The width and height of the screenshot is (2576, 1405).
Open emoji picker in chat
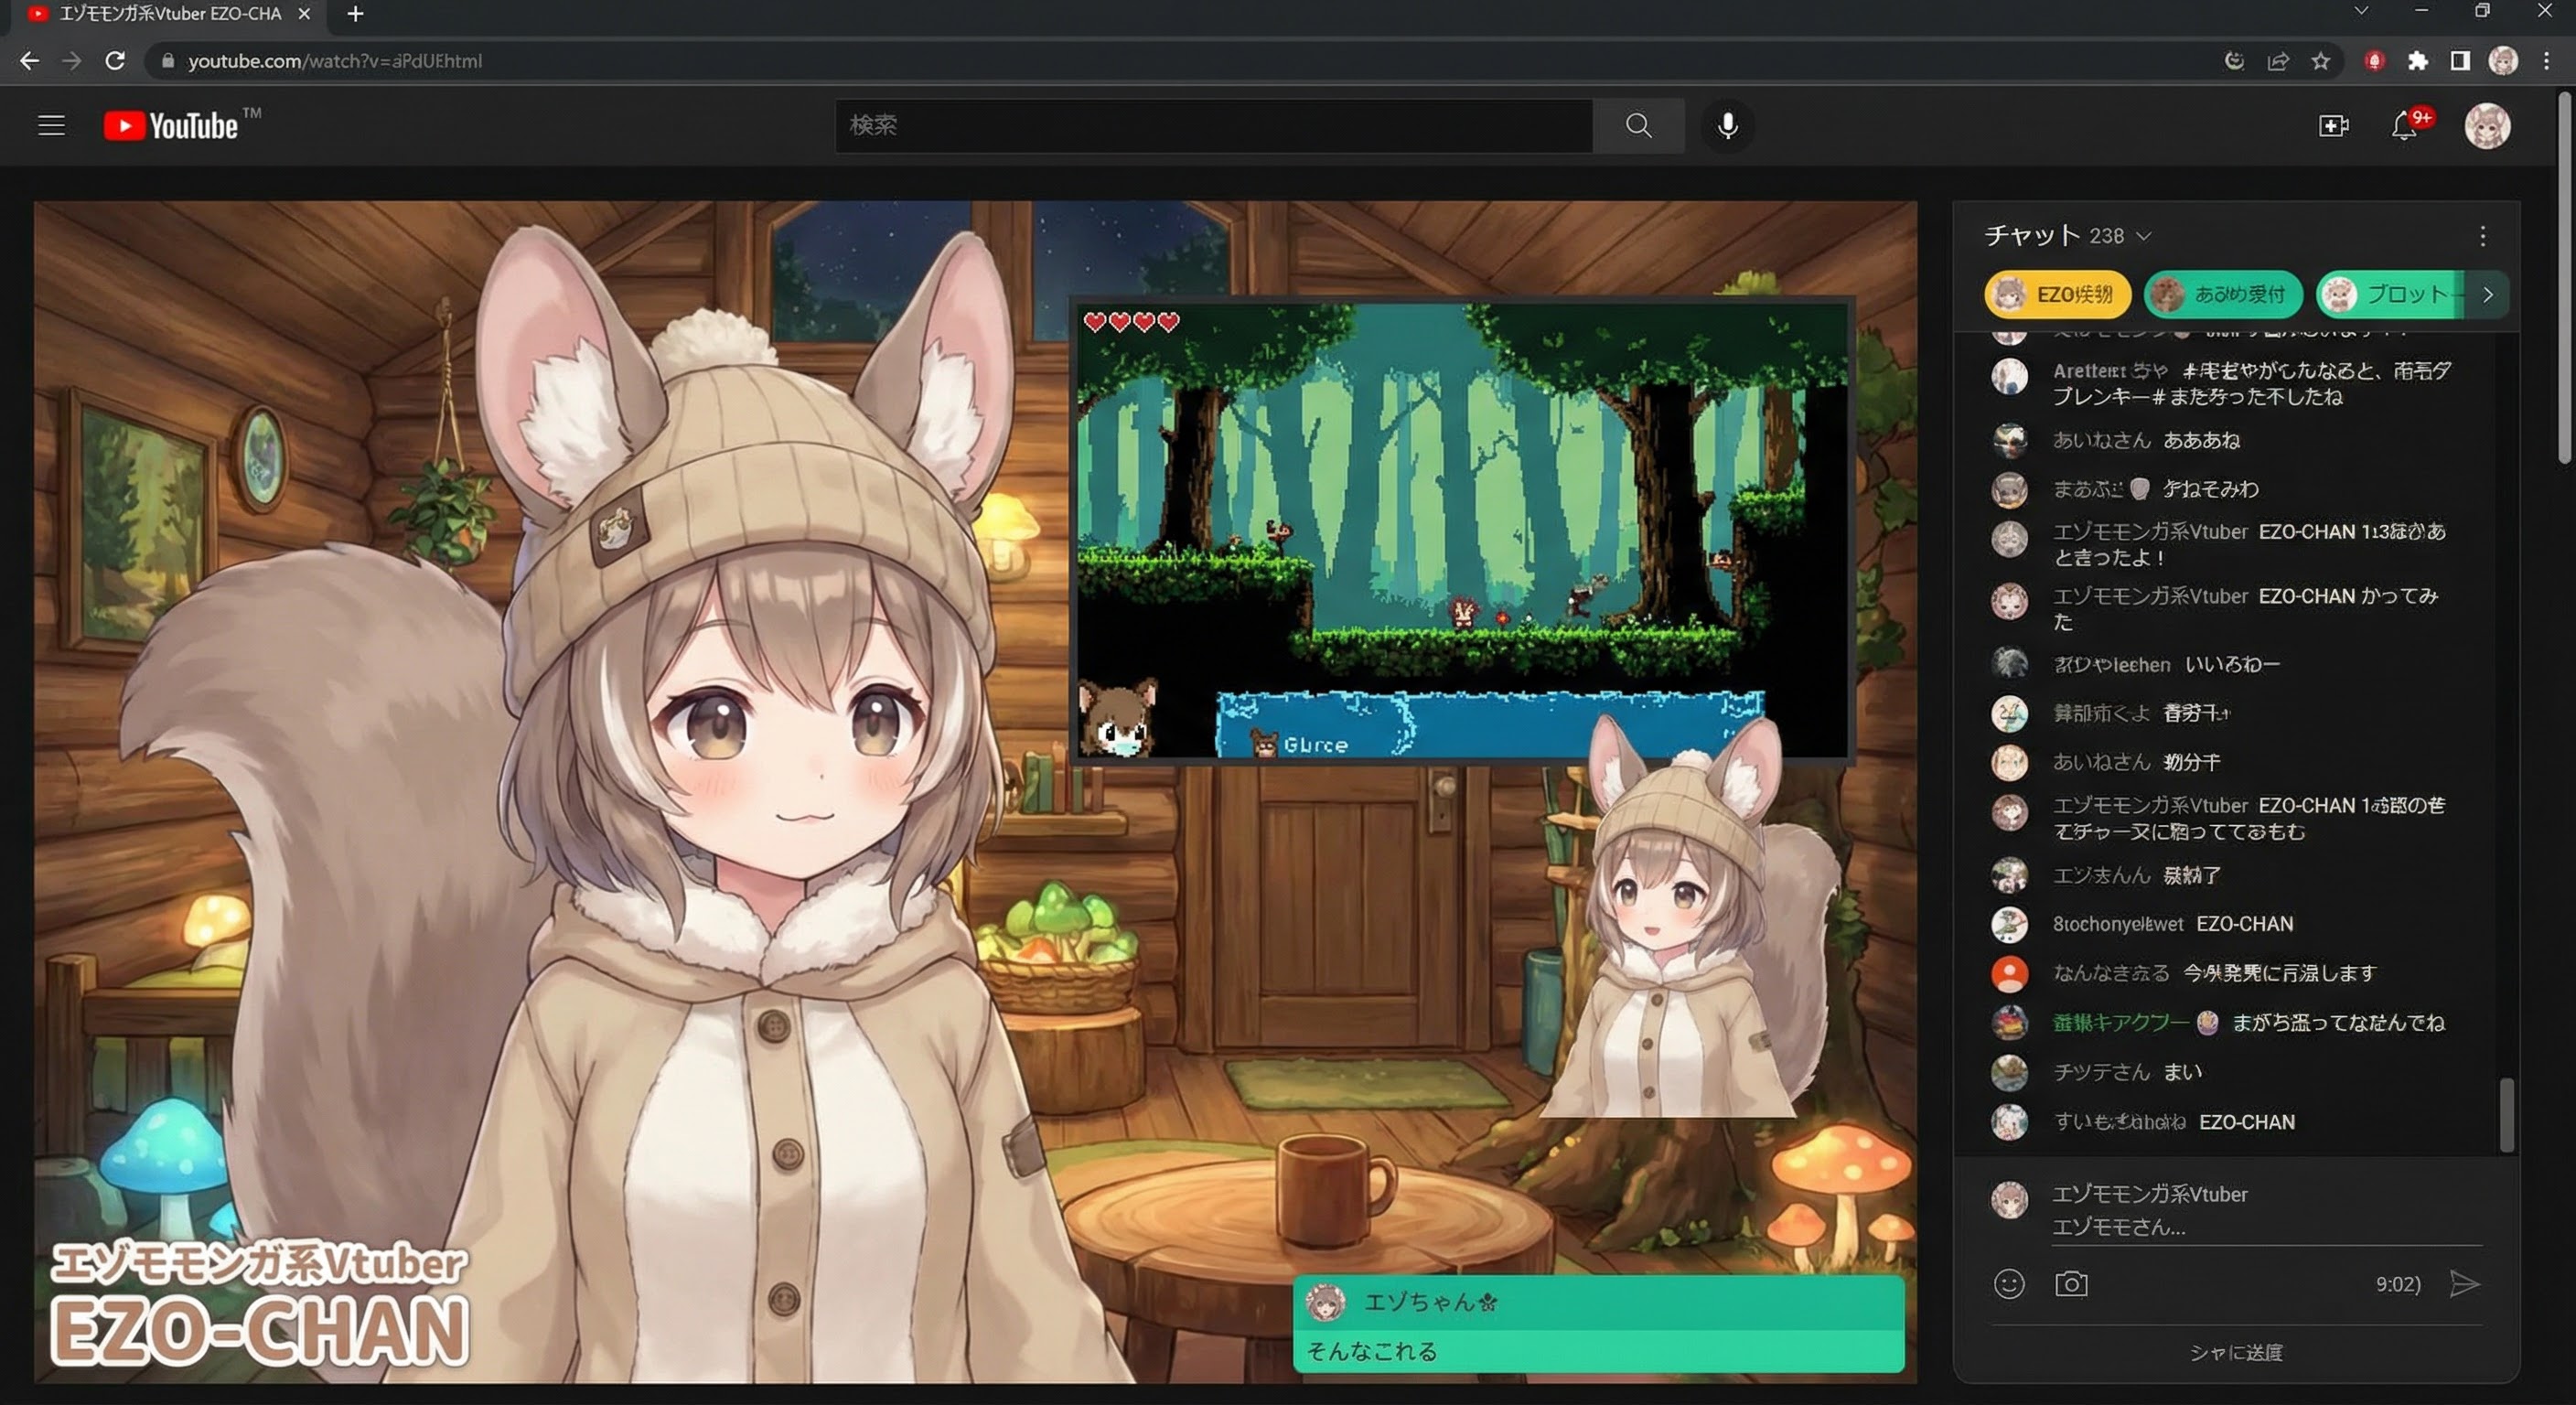pos(2008,1283)
